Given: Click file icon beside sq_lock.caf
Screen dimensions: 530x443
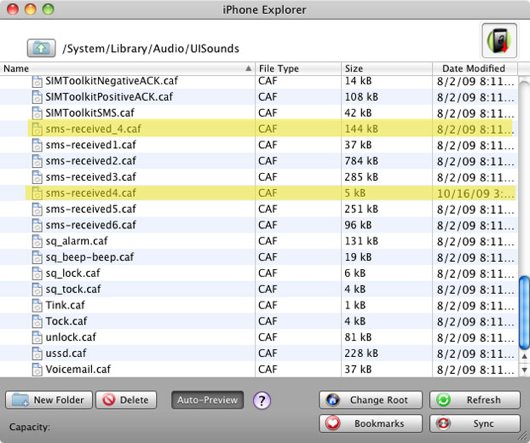Looking at the screenshot, I should click(37, 273).
